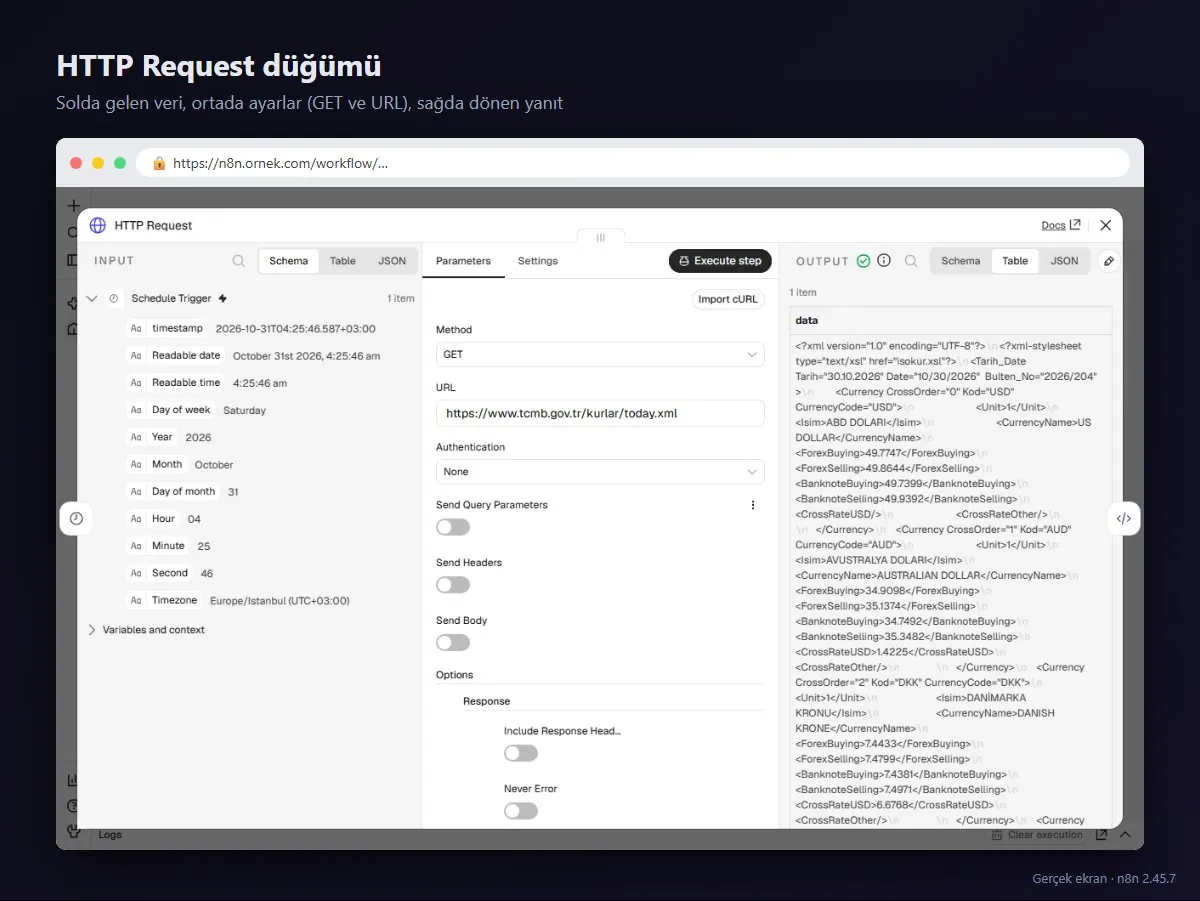
Task: Click the Hour field type icon
Action: 136,518
